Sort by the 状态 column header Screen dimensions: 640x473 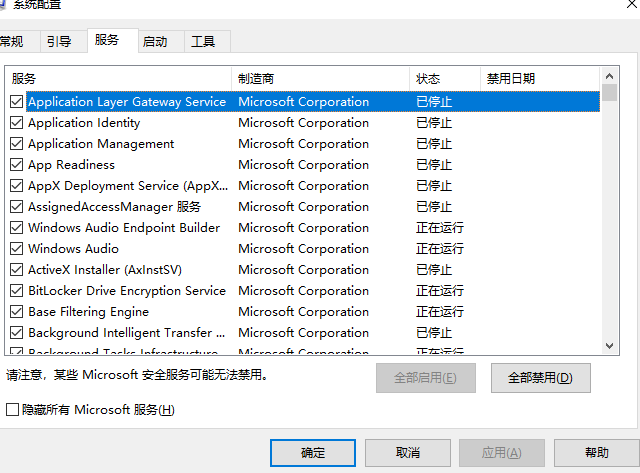445,78
